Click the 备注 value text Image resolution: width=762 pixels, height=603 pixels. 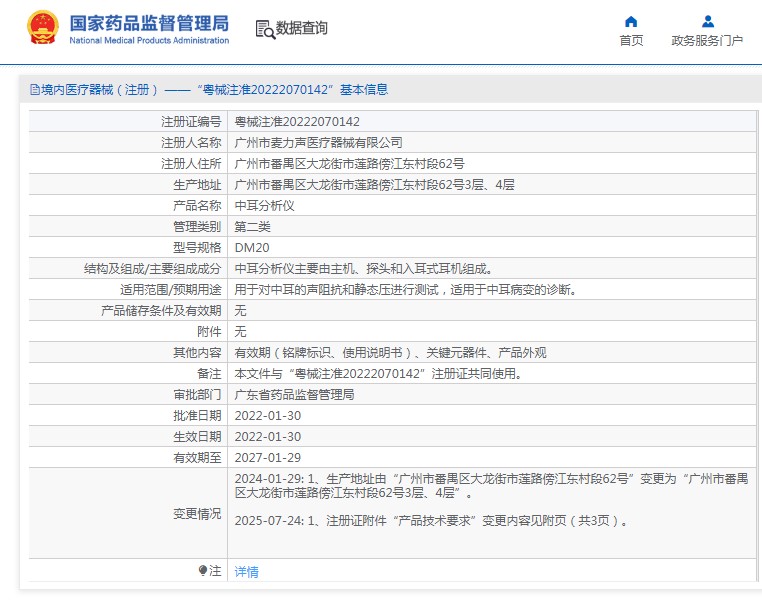click(378, 374)
